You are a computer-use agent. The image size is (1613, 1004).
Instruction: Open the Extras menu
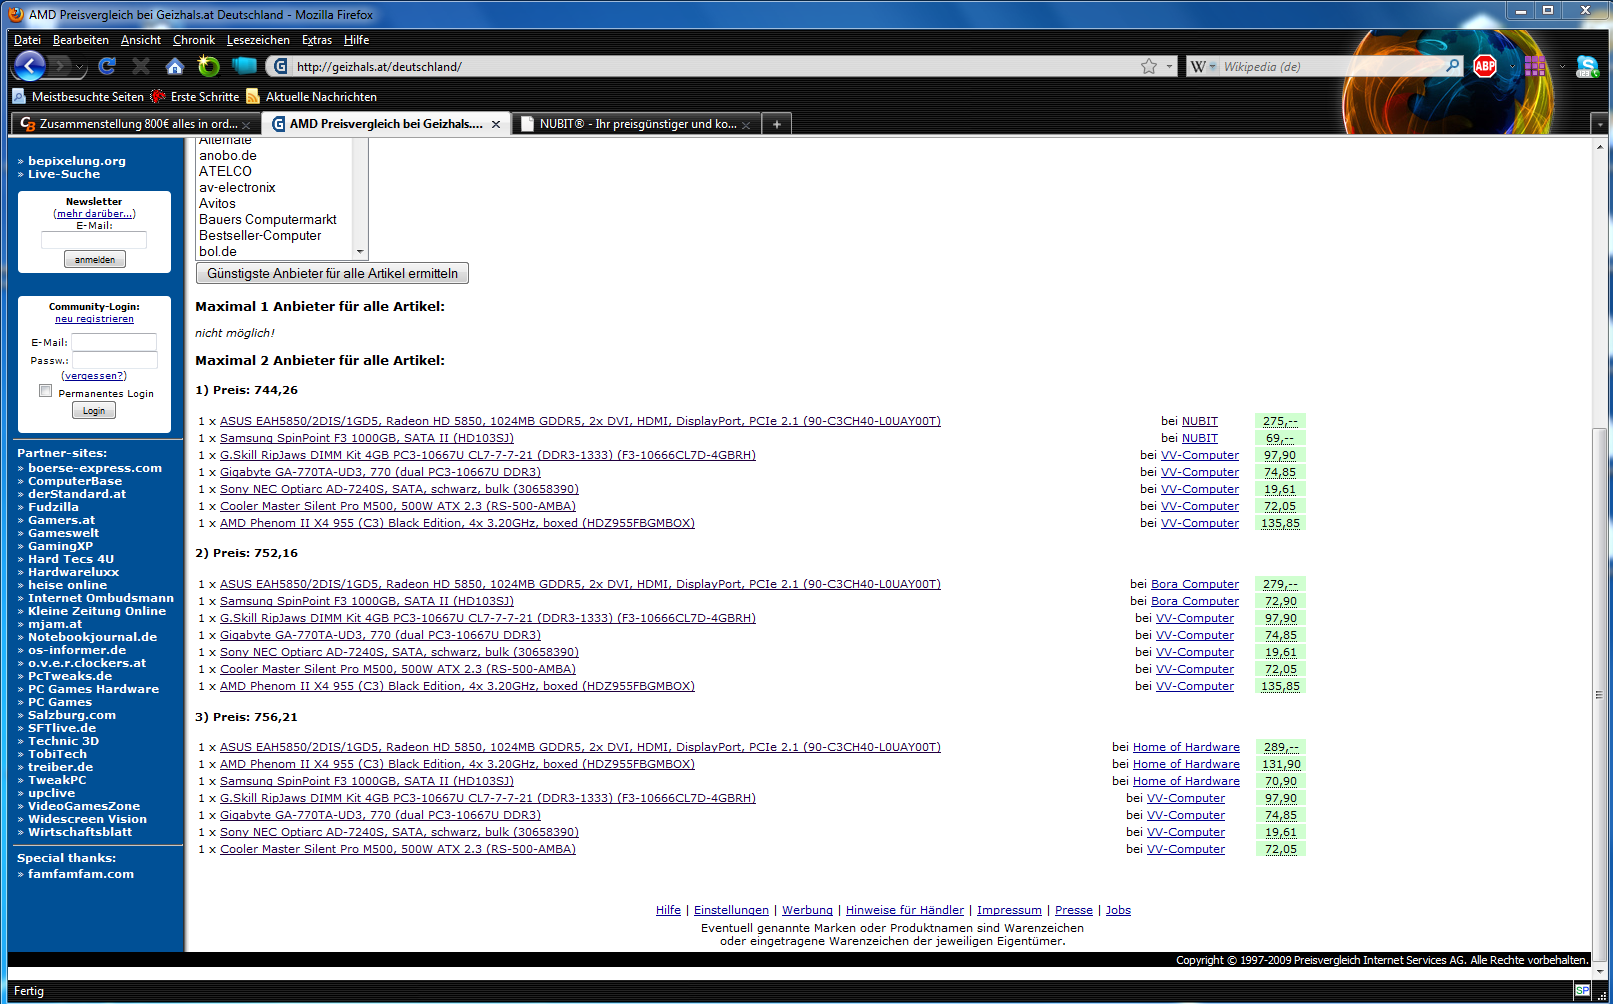(317, 40)
